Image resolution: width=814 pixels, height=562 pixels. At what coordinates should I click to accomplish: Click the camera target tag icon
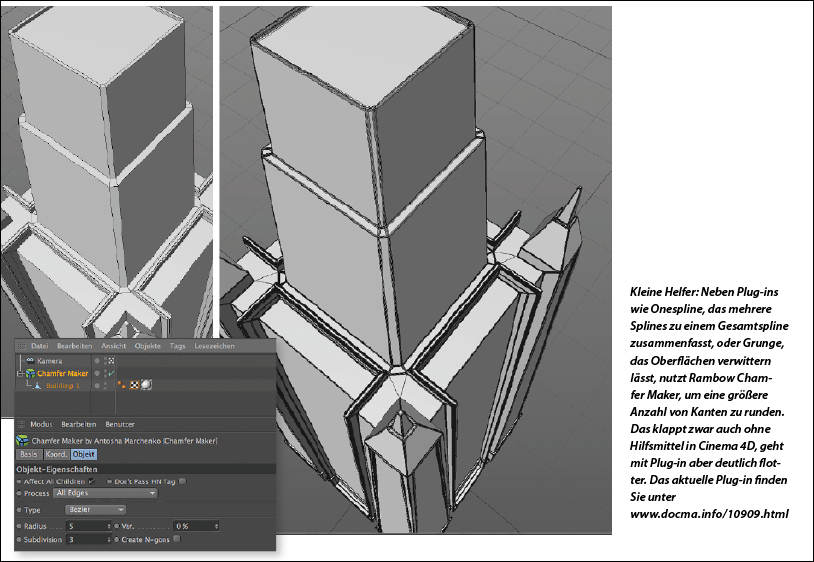click(110, 360)
